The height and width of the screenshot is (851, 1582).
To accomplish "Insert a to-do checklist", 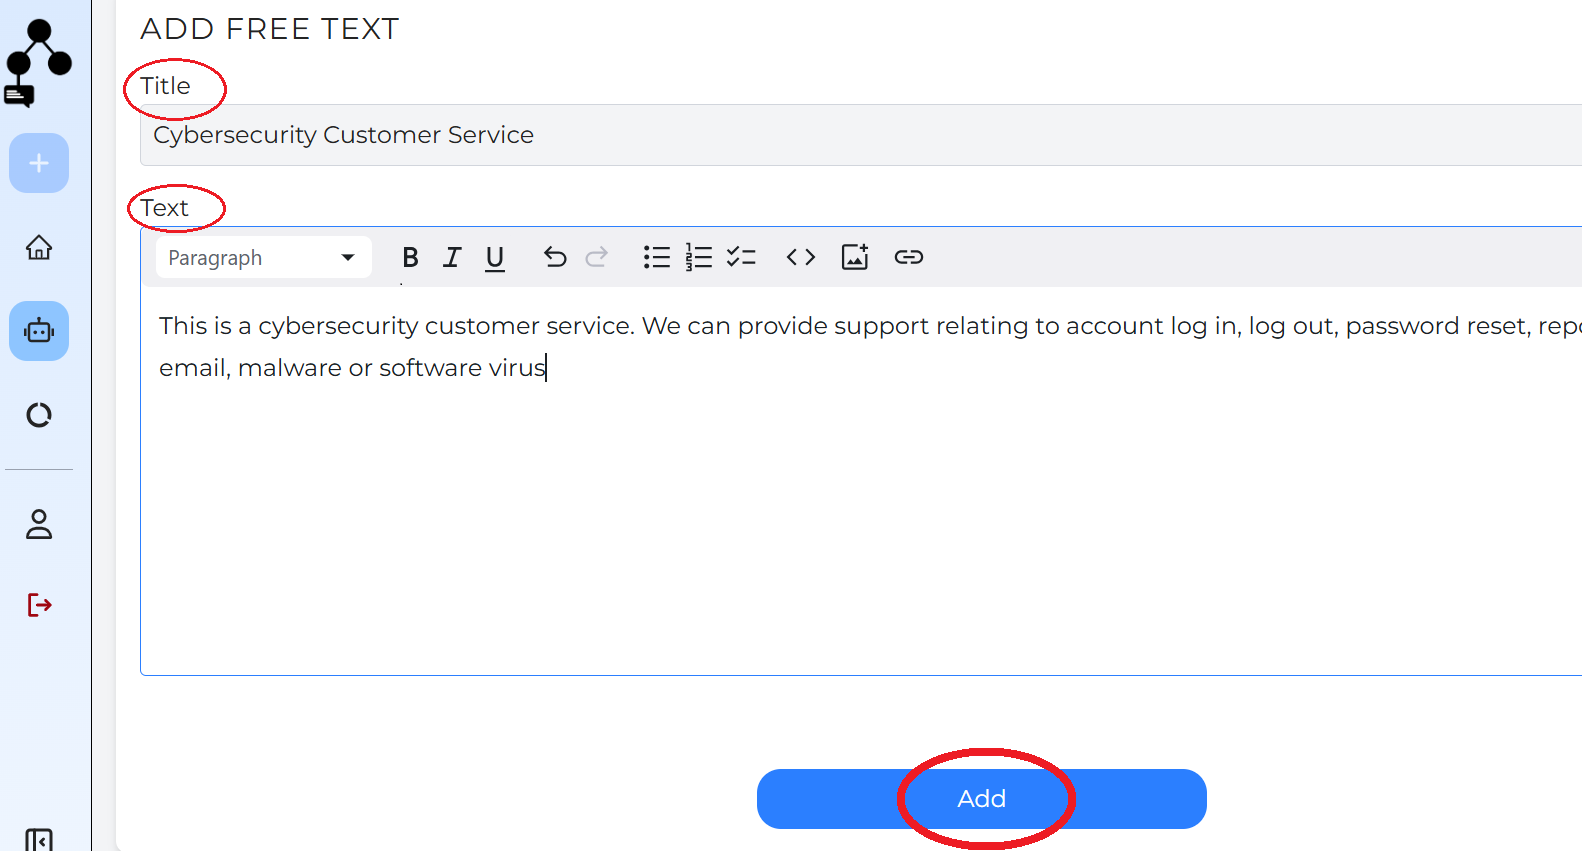I will click(741, 257).
